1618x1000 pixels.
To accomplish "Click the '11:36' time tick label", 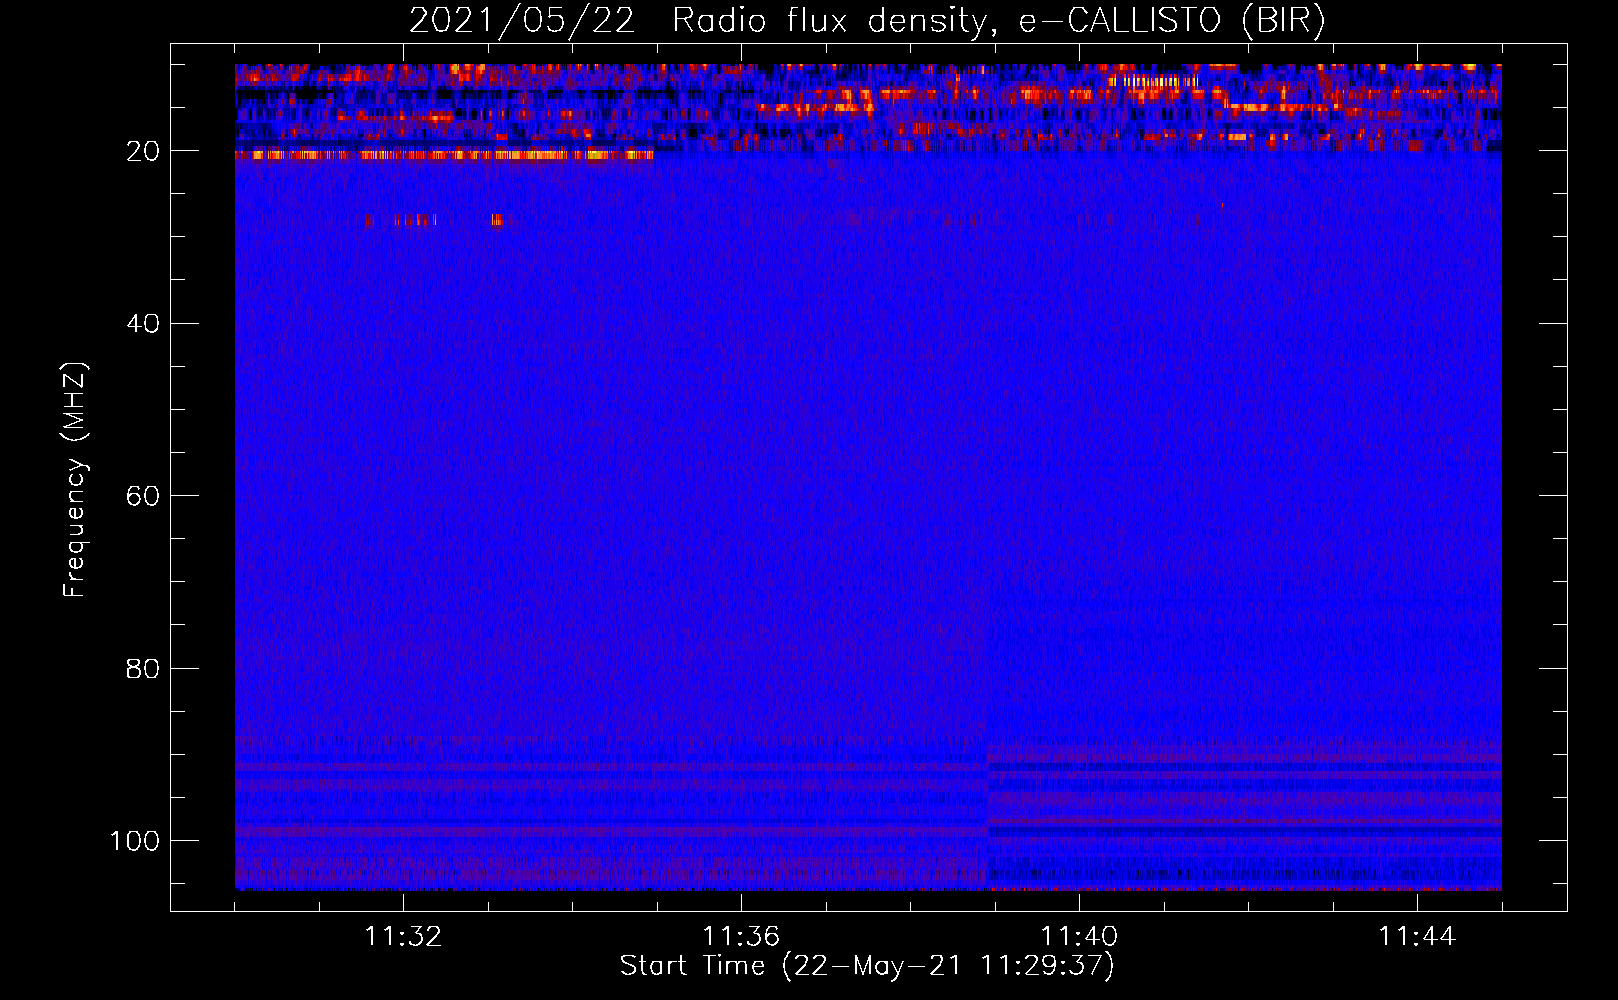I will tap(741, 936).
